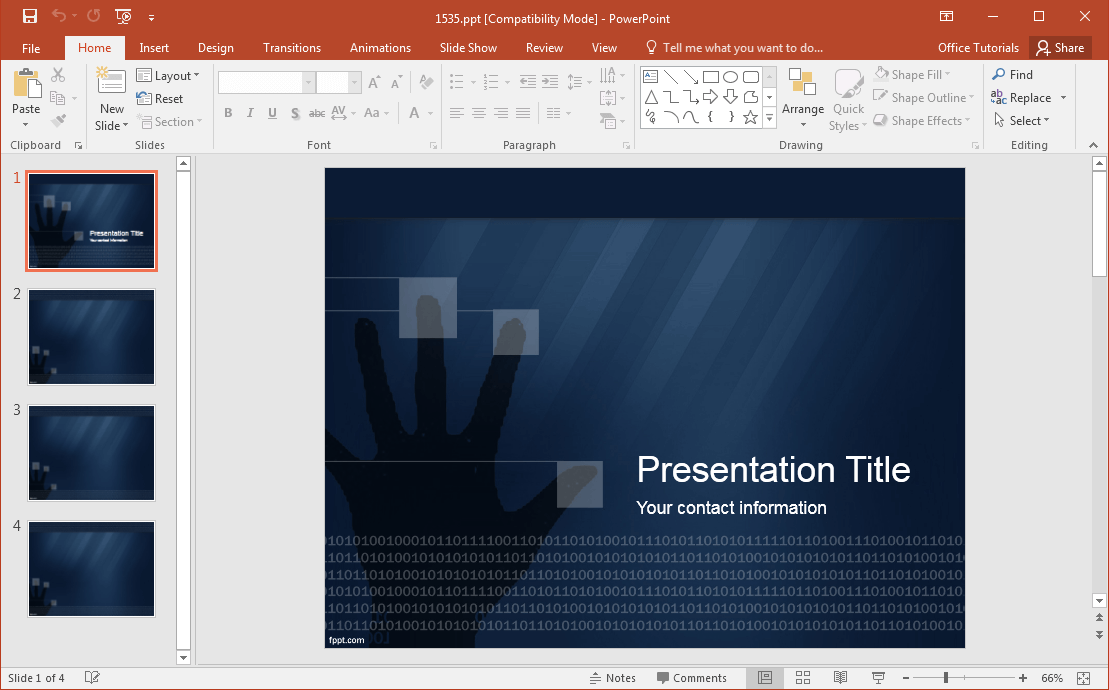
Task: Toggle Underline text formatting
Action: pyautogui.click(x=272, y=113)
